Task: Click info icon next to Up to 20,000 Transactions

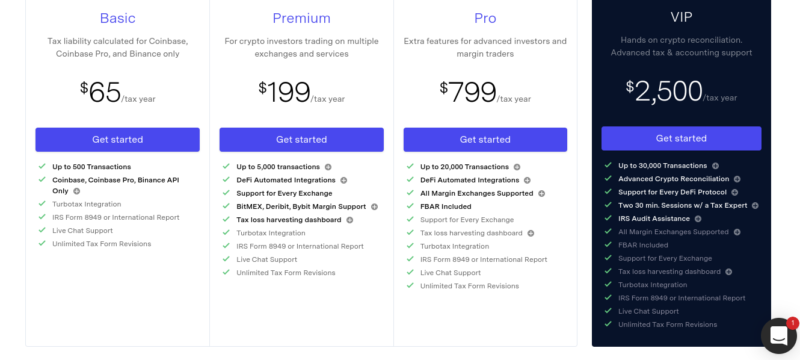Action: [517, 167]
